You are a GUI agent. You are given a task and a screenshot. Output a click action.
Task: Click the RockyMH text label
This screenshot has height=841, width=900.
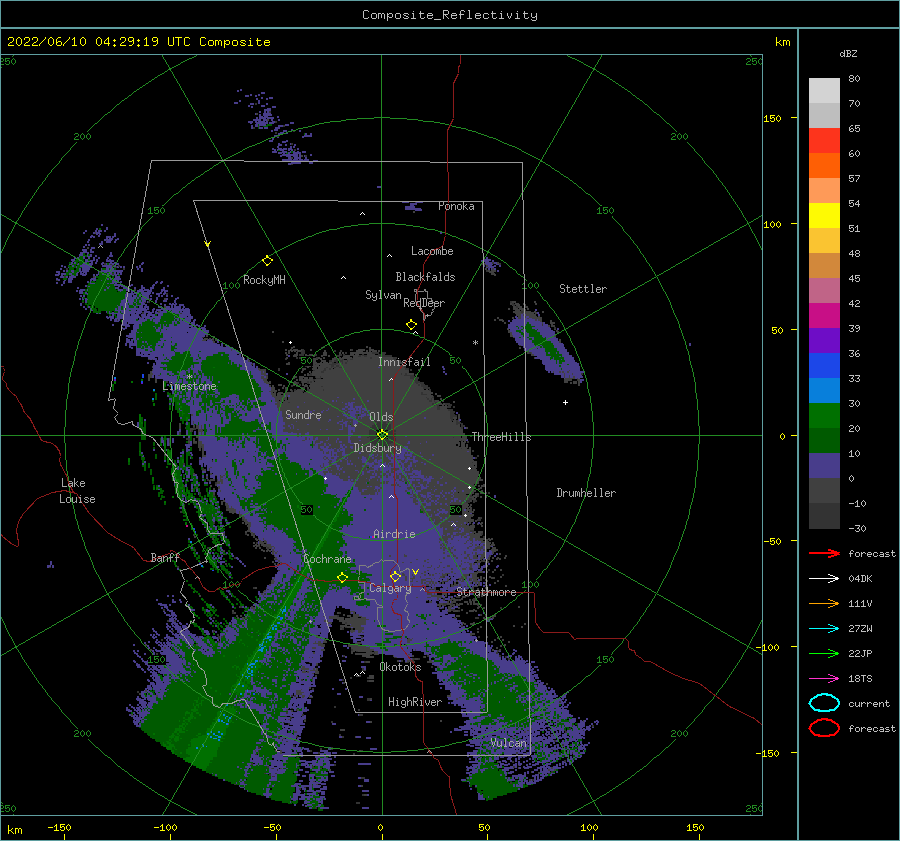(x=264, y=280)
